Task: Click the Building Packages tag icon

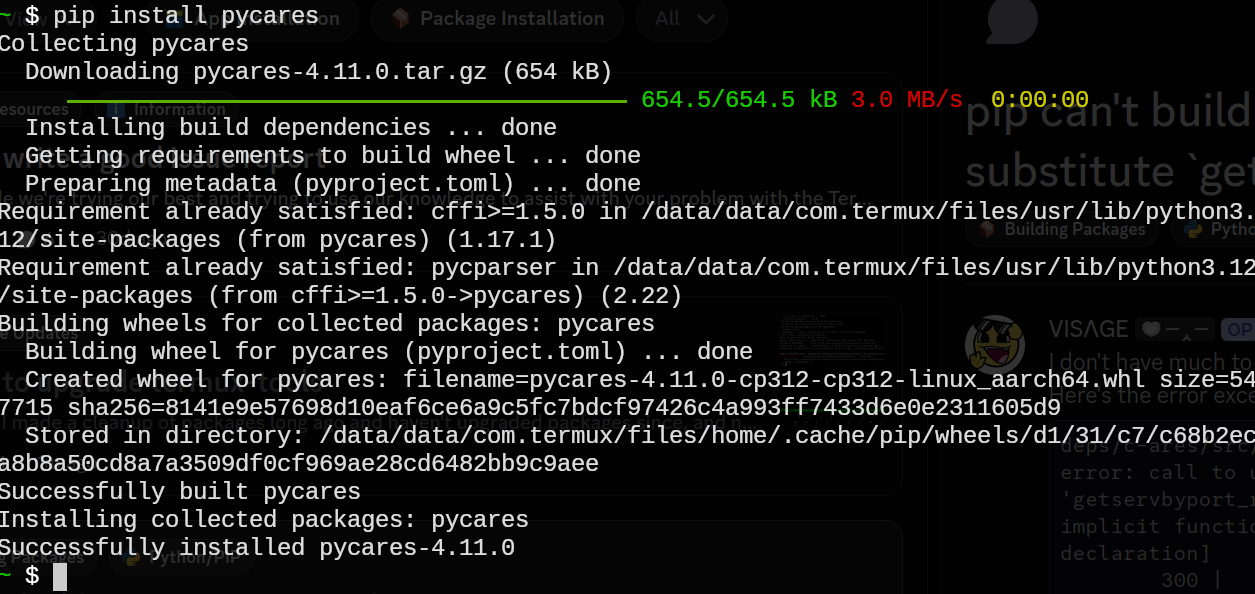Action: pos(988,229)
